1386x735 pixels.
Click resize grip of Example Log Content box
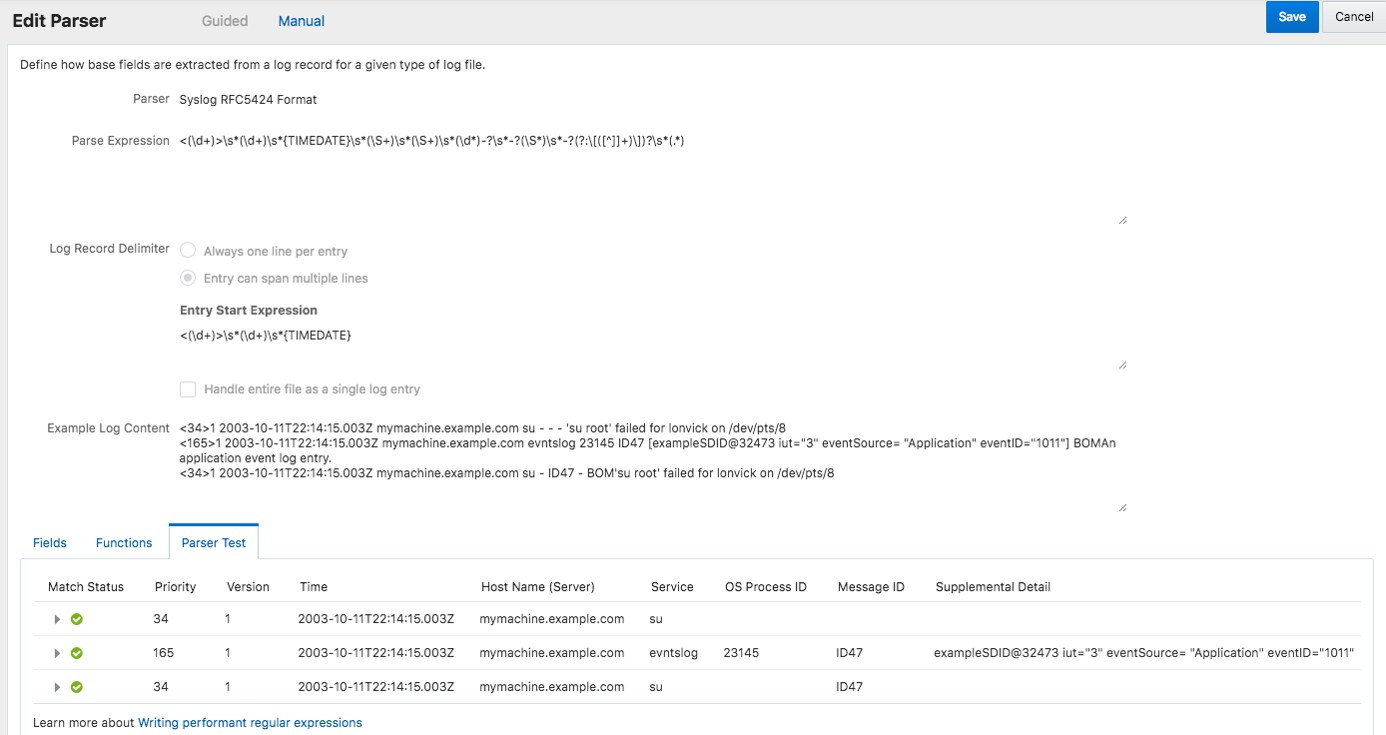(1122, 508)
